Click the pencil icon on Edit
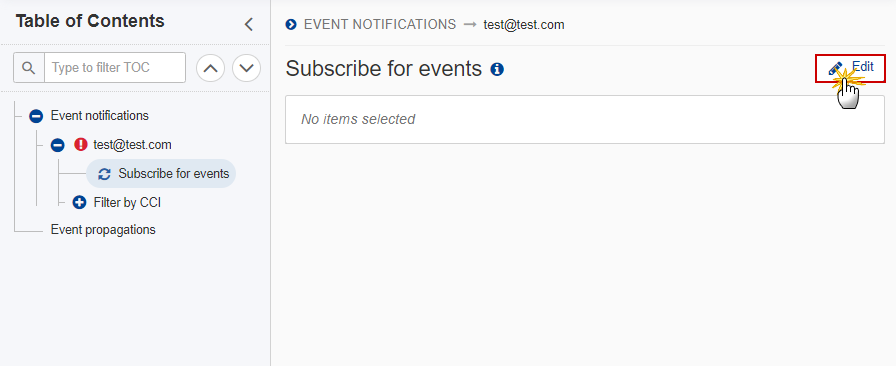The width and height of the screenshot is (896, 366). tap(835, 68)
